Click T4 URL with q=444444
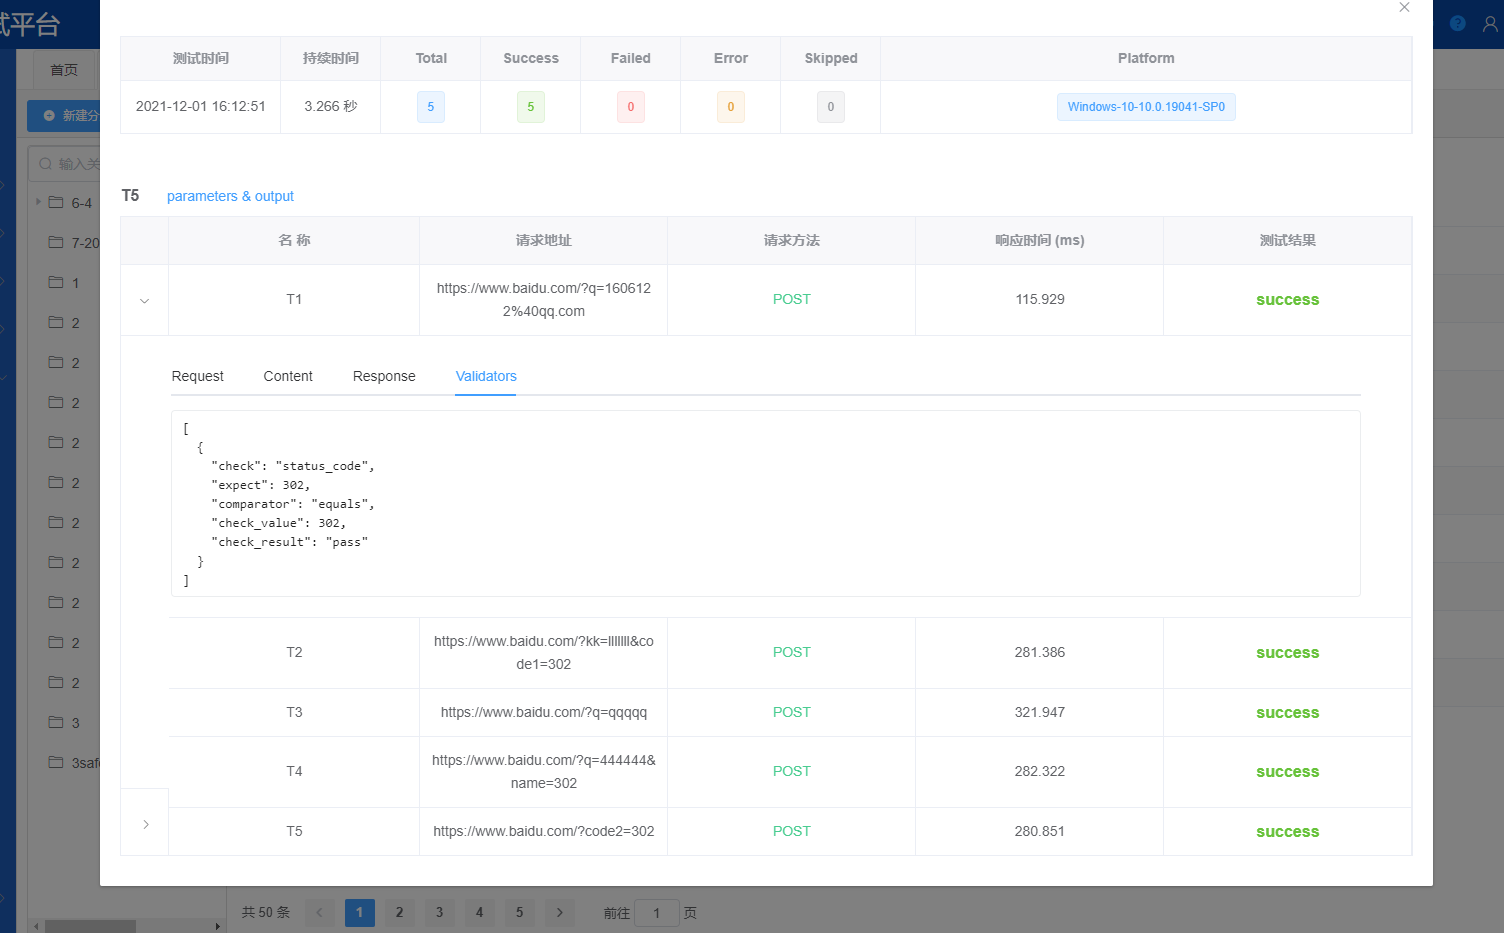Image resolution: width=1504 pixels, height=933 pixels. (x=544, y=772)
